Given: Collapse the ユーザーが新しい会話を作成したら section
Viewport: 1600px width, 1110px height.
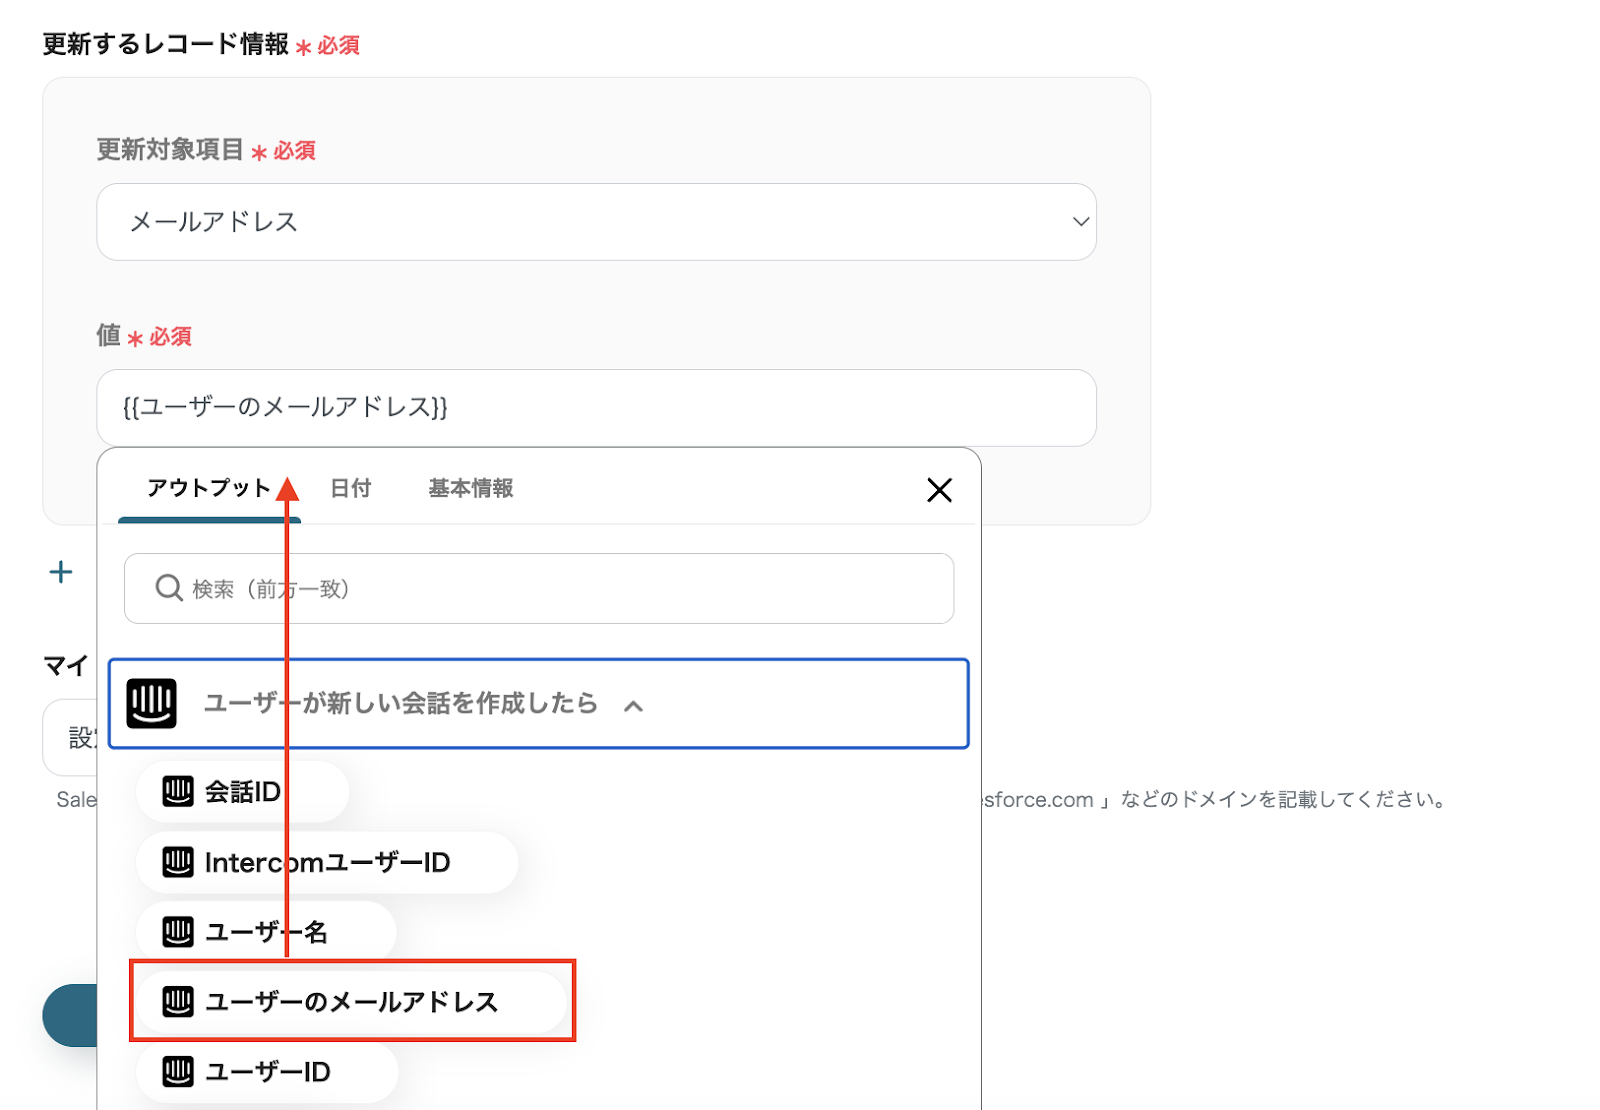Looking at the screenshot, I should (x=633, y=706).
